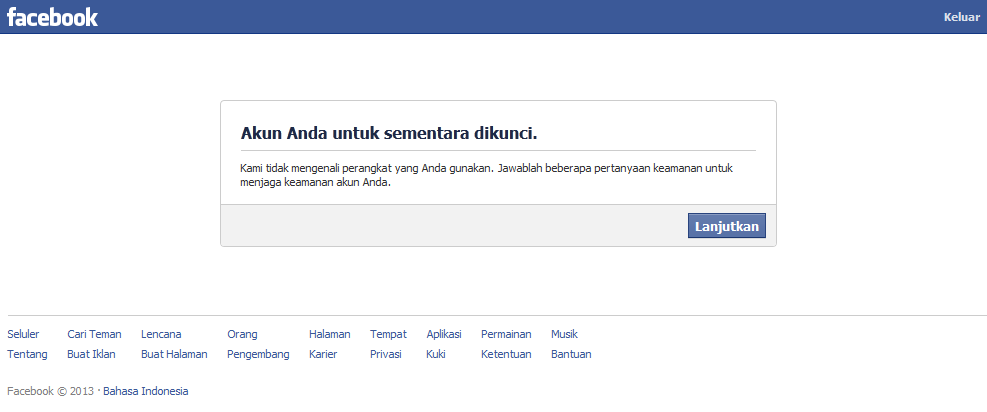The height and width of the screenshot is (412, 987).
Task: Open the Aplikasi footer link
Action: pyautogui.click(x=444, y=334)
